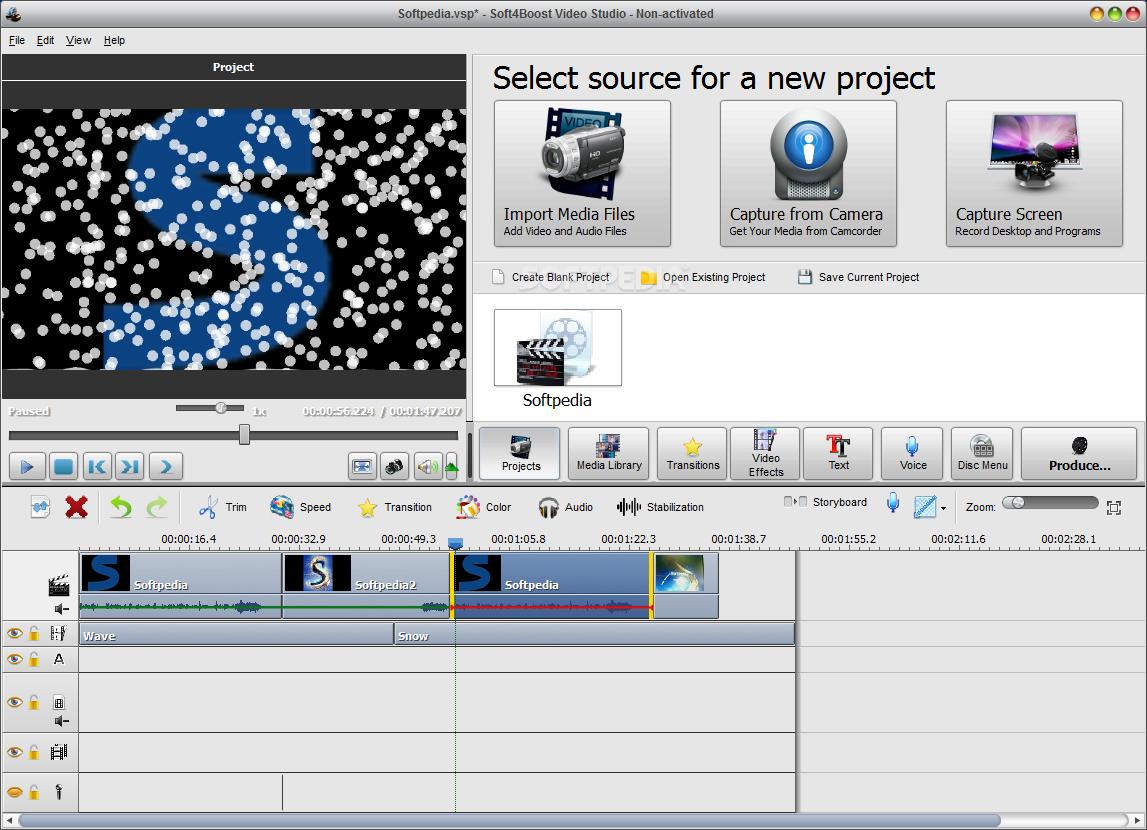Delete the selected clip with red X
The width and height of the screenshot is (1147, 830).
[76, 507]
